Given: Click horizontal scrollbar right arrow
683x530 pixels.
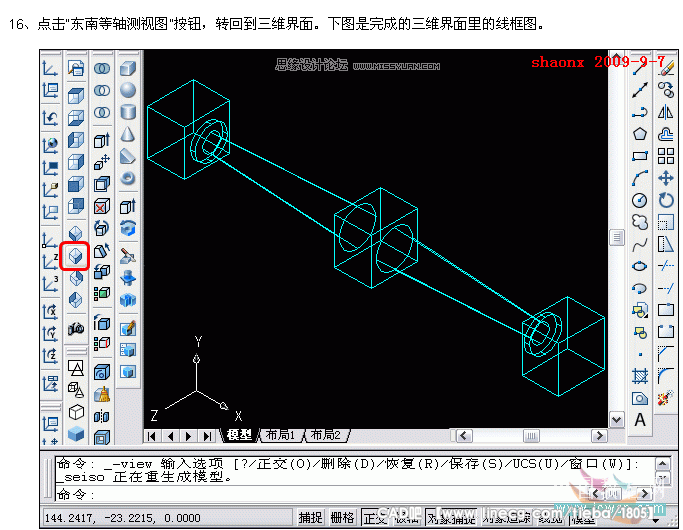Looking at the screenshot, I should [x=599, y=435].
